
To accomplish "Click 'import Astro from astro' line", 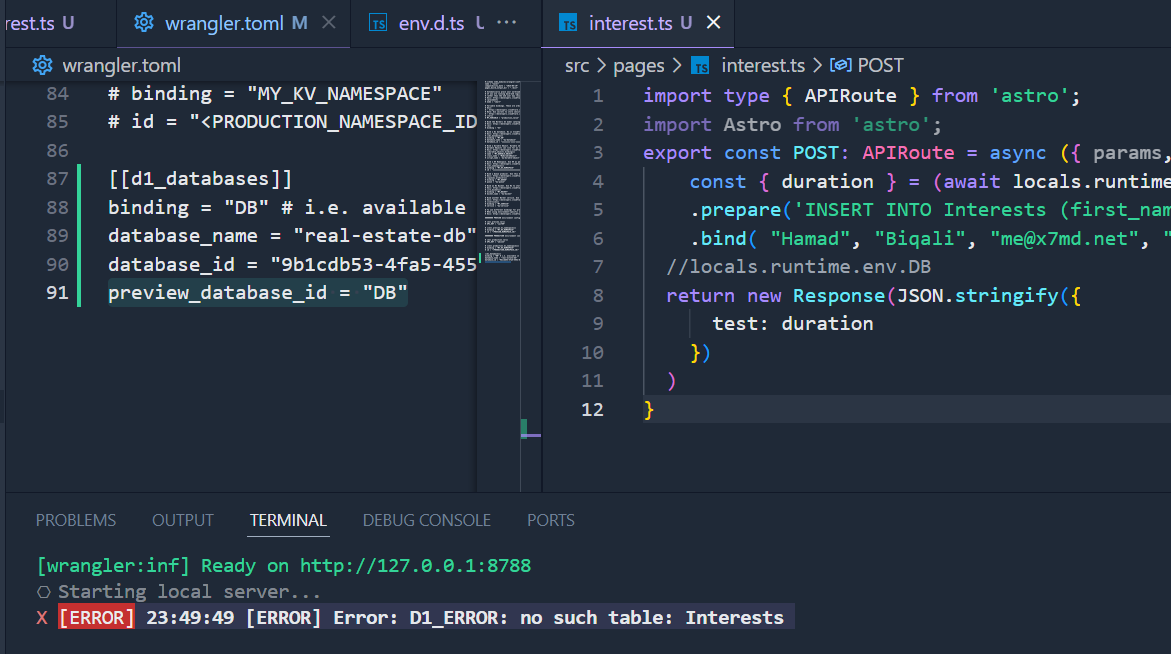I will [x=792, y=125].
